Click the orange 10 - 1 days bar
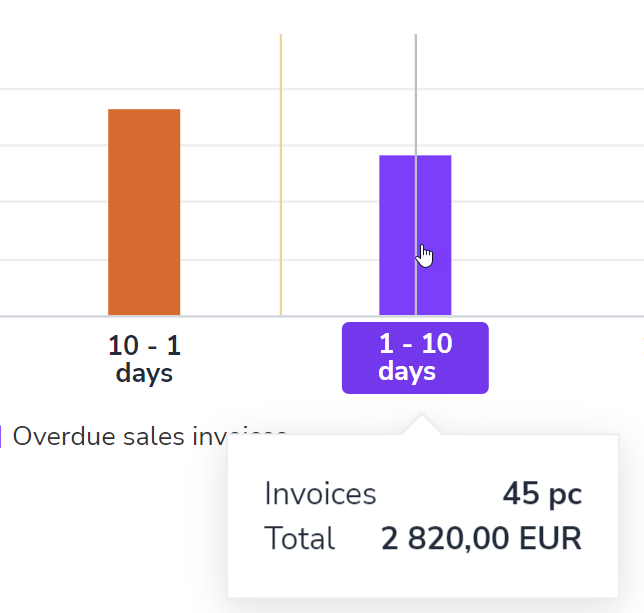 coord(144,212)
